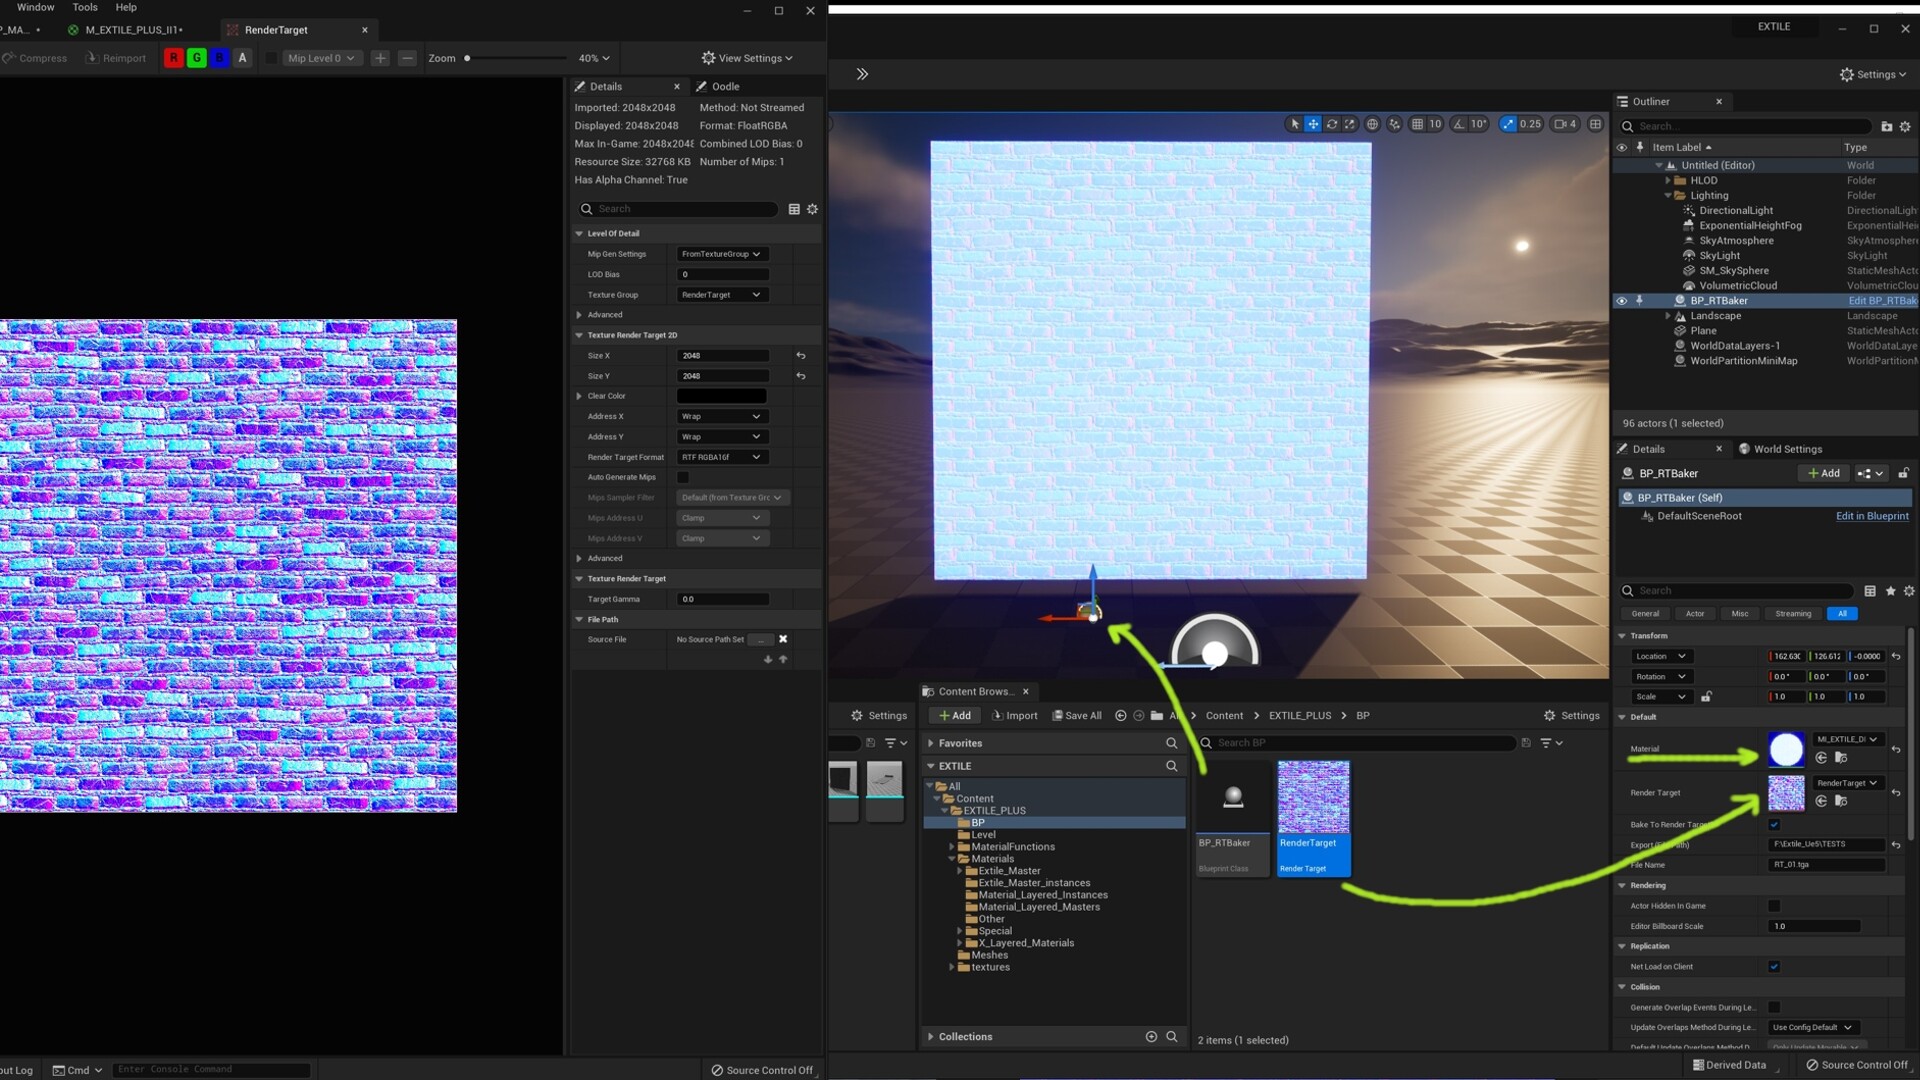
Task: Toggle Auto Generate Mips checkbox
Action: click(x=683, y=477)
